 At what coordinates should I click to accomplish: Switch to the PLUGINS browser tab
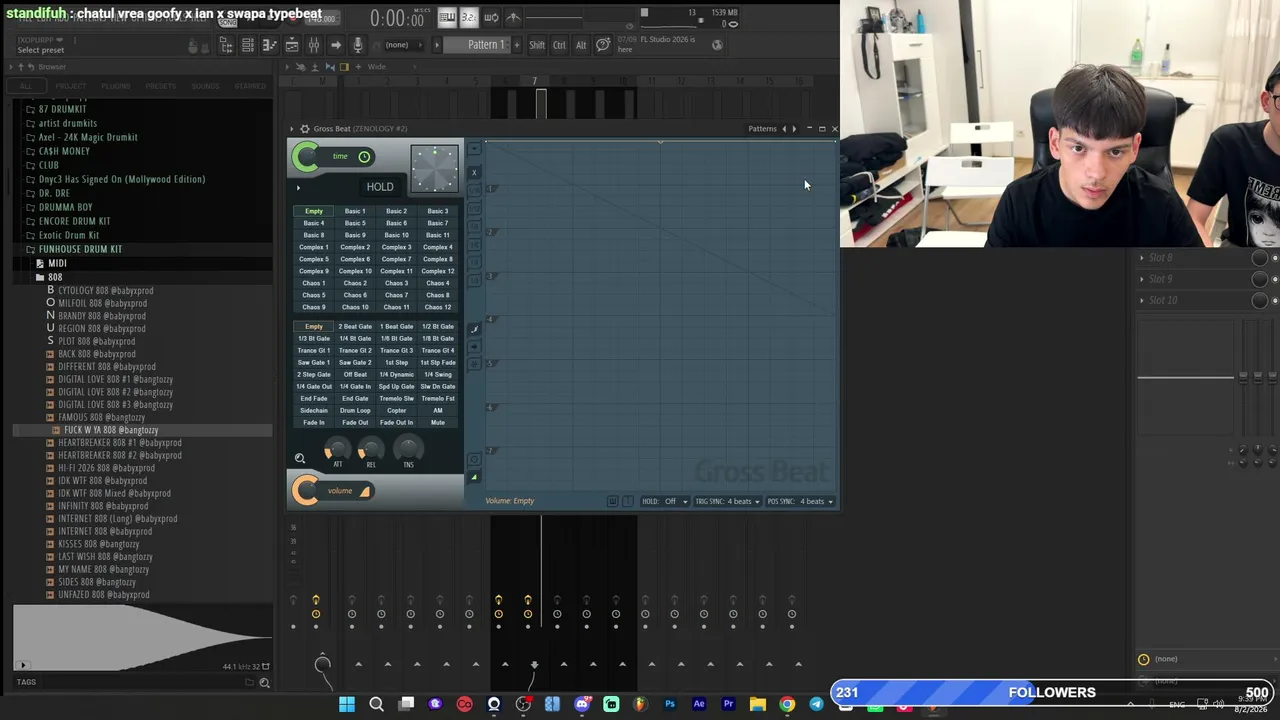tap(116, 86)
